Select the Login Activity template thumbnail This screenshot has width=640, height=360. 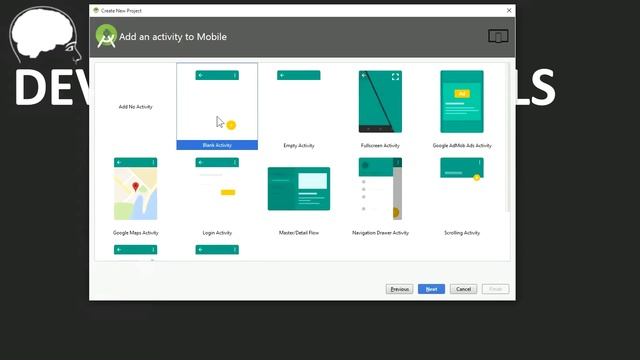(217, 189)
